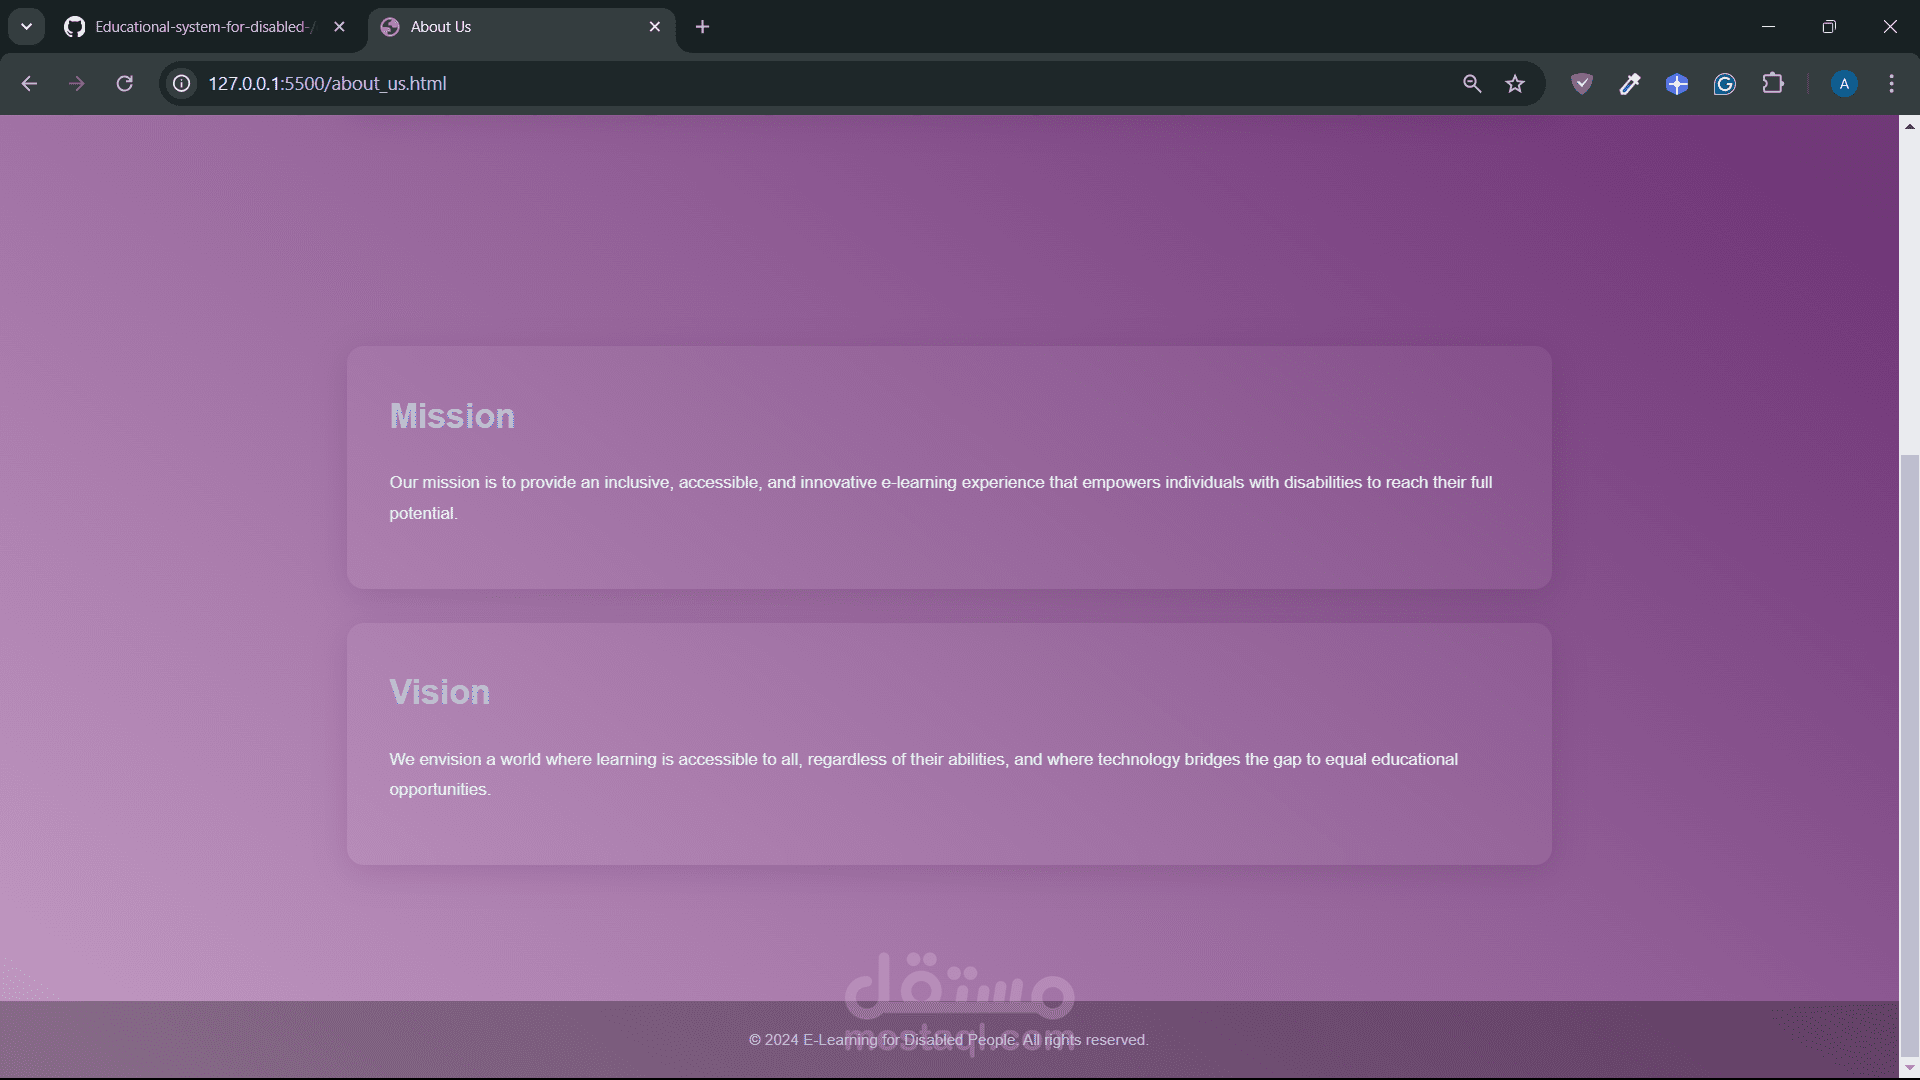
Task: Open Chrome's three-dot menu
Action: point(1891,84)
